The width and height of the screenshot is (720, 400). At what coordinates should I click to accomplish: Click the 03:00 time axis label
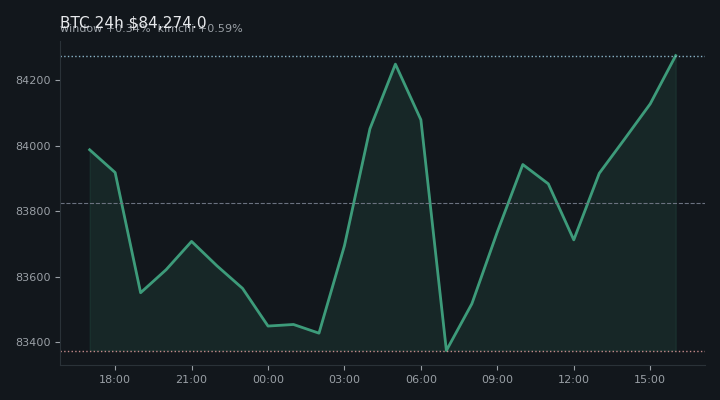(344, 379)
